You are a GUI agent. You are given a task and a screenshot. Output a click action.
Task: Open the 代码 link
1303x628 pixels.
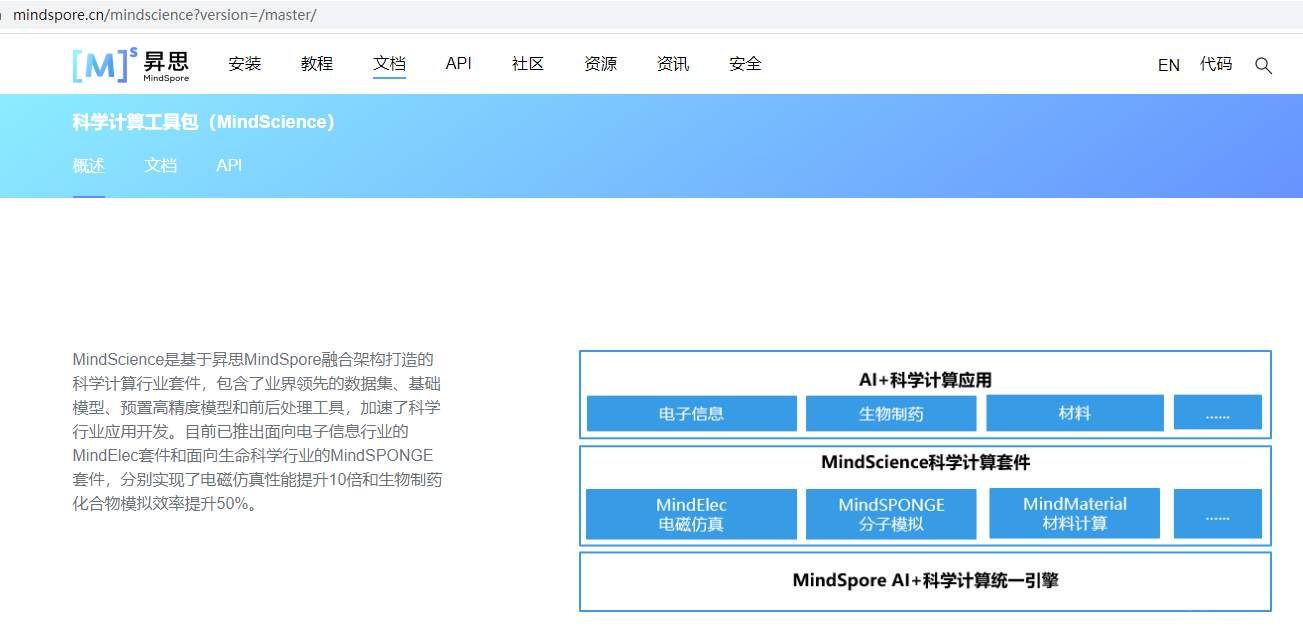[1216, 64]
